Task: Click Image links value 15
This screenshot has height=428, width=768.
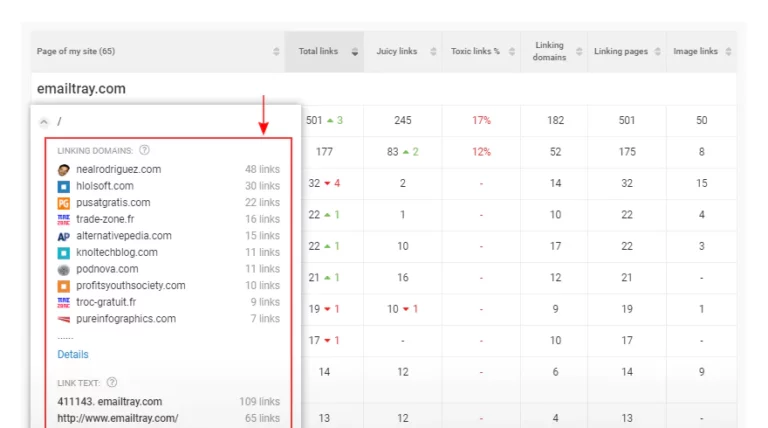Action: coord(701,183)
